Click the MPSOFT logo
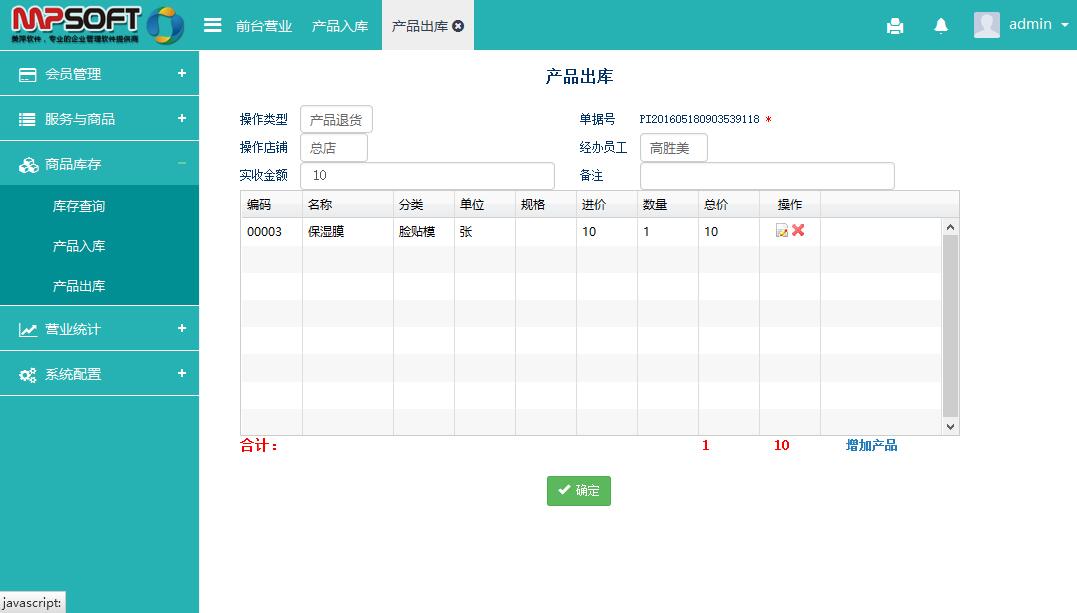This screenshot has height=613, width=1077. coord(97,25)
